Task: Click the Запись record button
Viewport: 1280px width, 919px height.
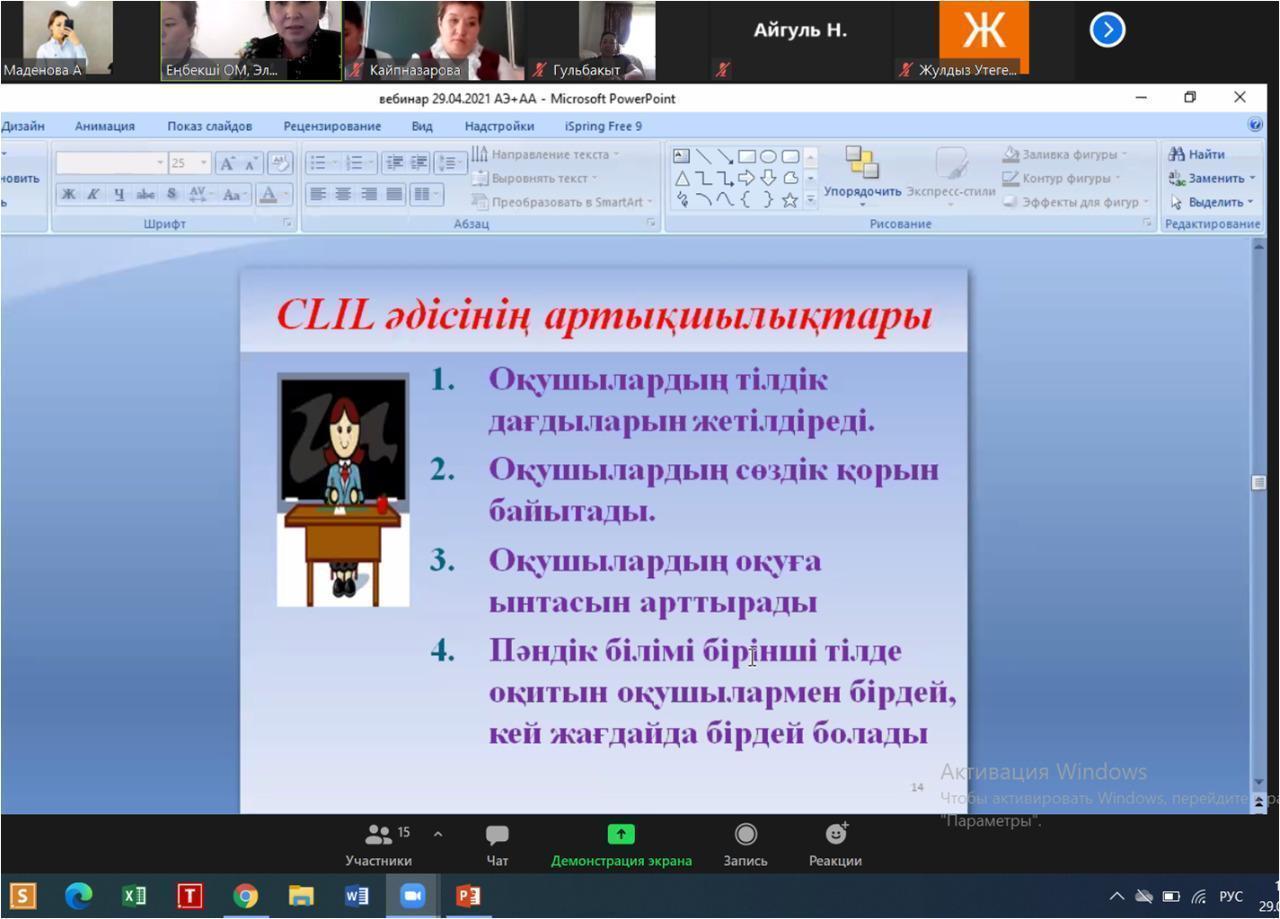Action: point(745,844)
